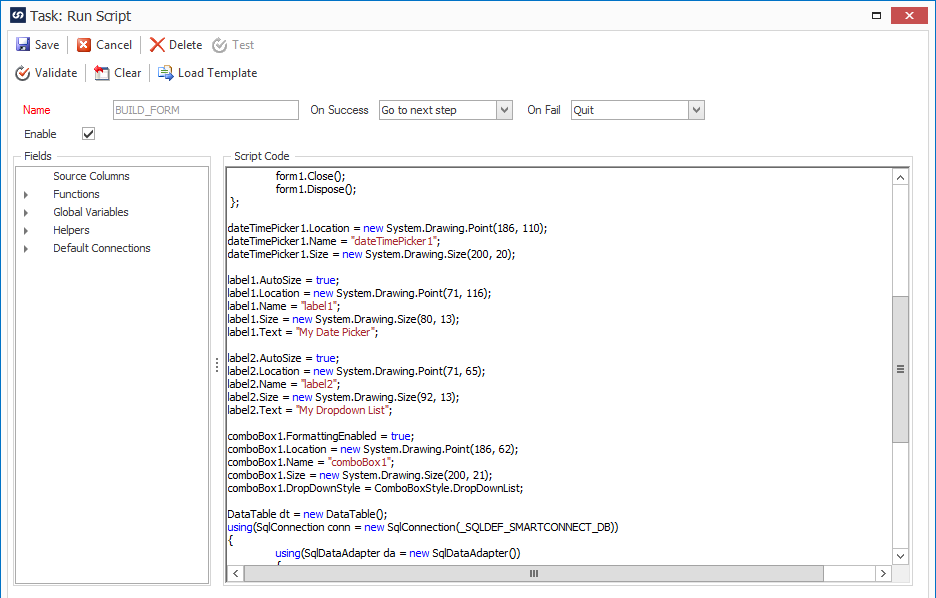This screenshot has height=598, width=936.
Task: Select Source Columns in Fields tree
Action: 91,176
